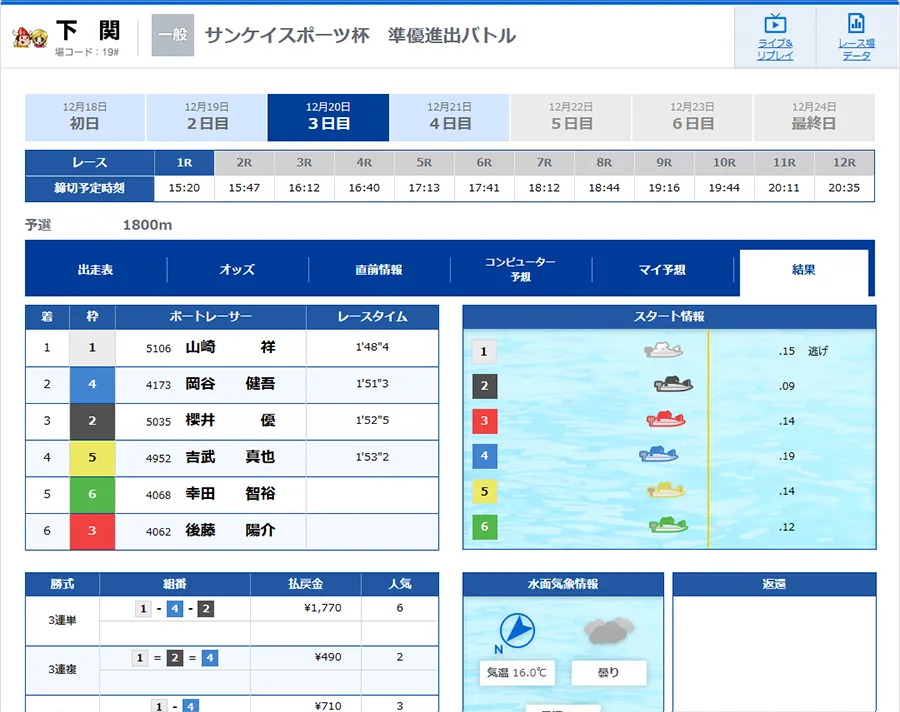Click the Shimonoseki mascot logo icon

(30, 37)
